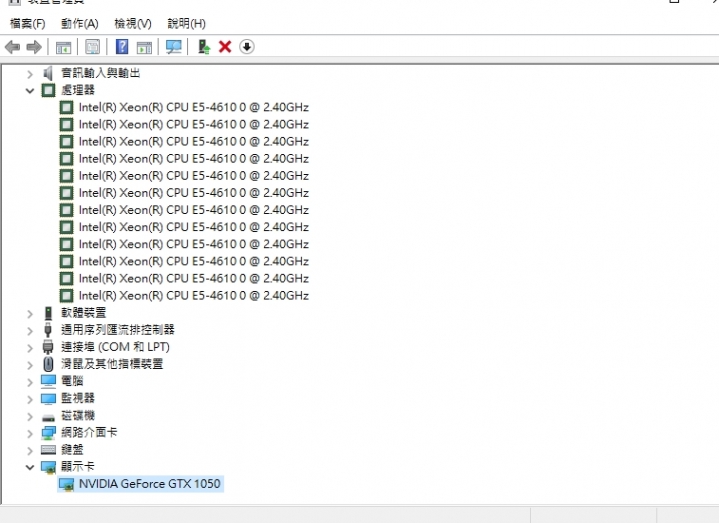
Task: Select the 監視器 label
Action: click(78, 398)
